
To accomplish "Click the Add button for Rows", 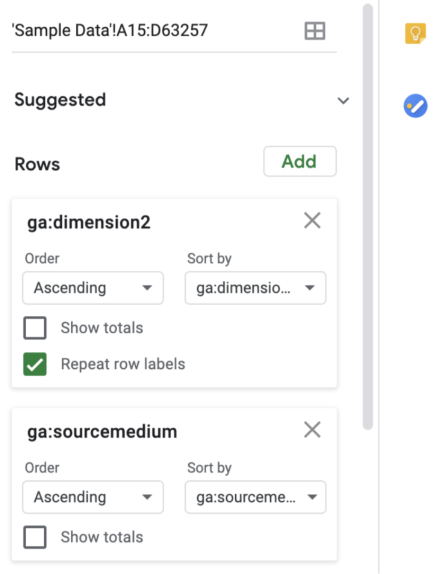I will (x=300, y=161).
